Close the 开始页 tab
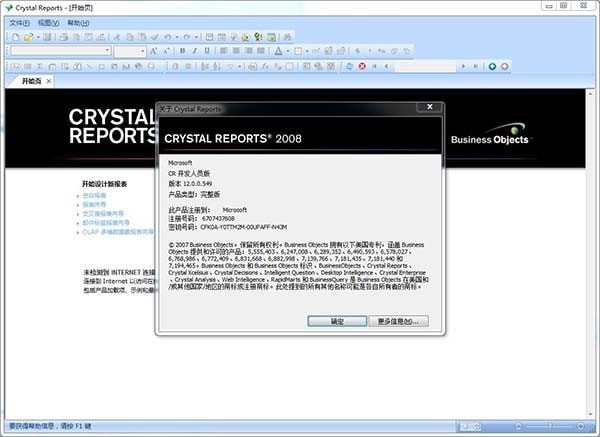This screenshot has width=600, height=437. pos(49,81)
